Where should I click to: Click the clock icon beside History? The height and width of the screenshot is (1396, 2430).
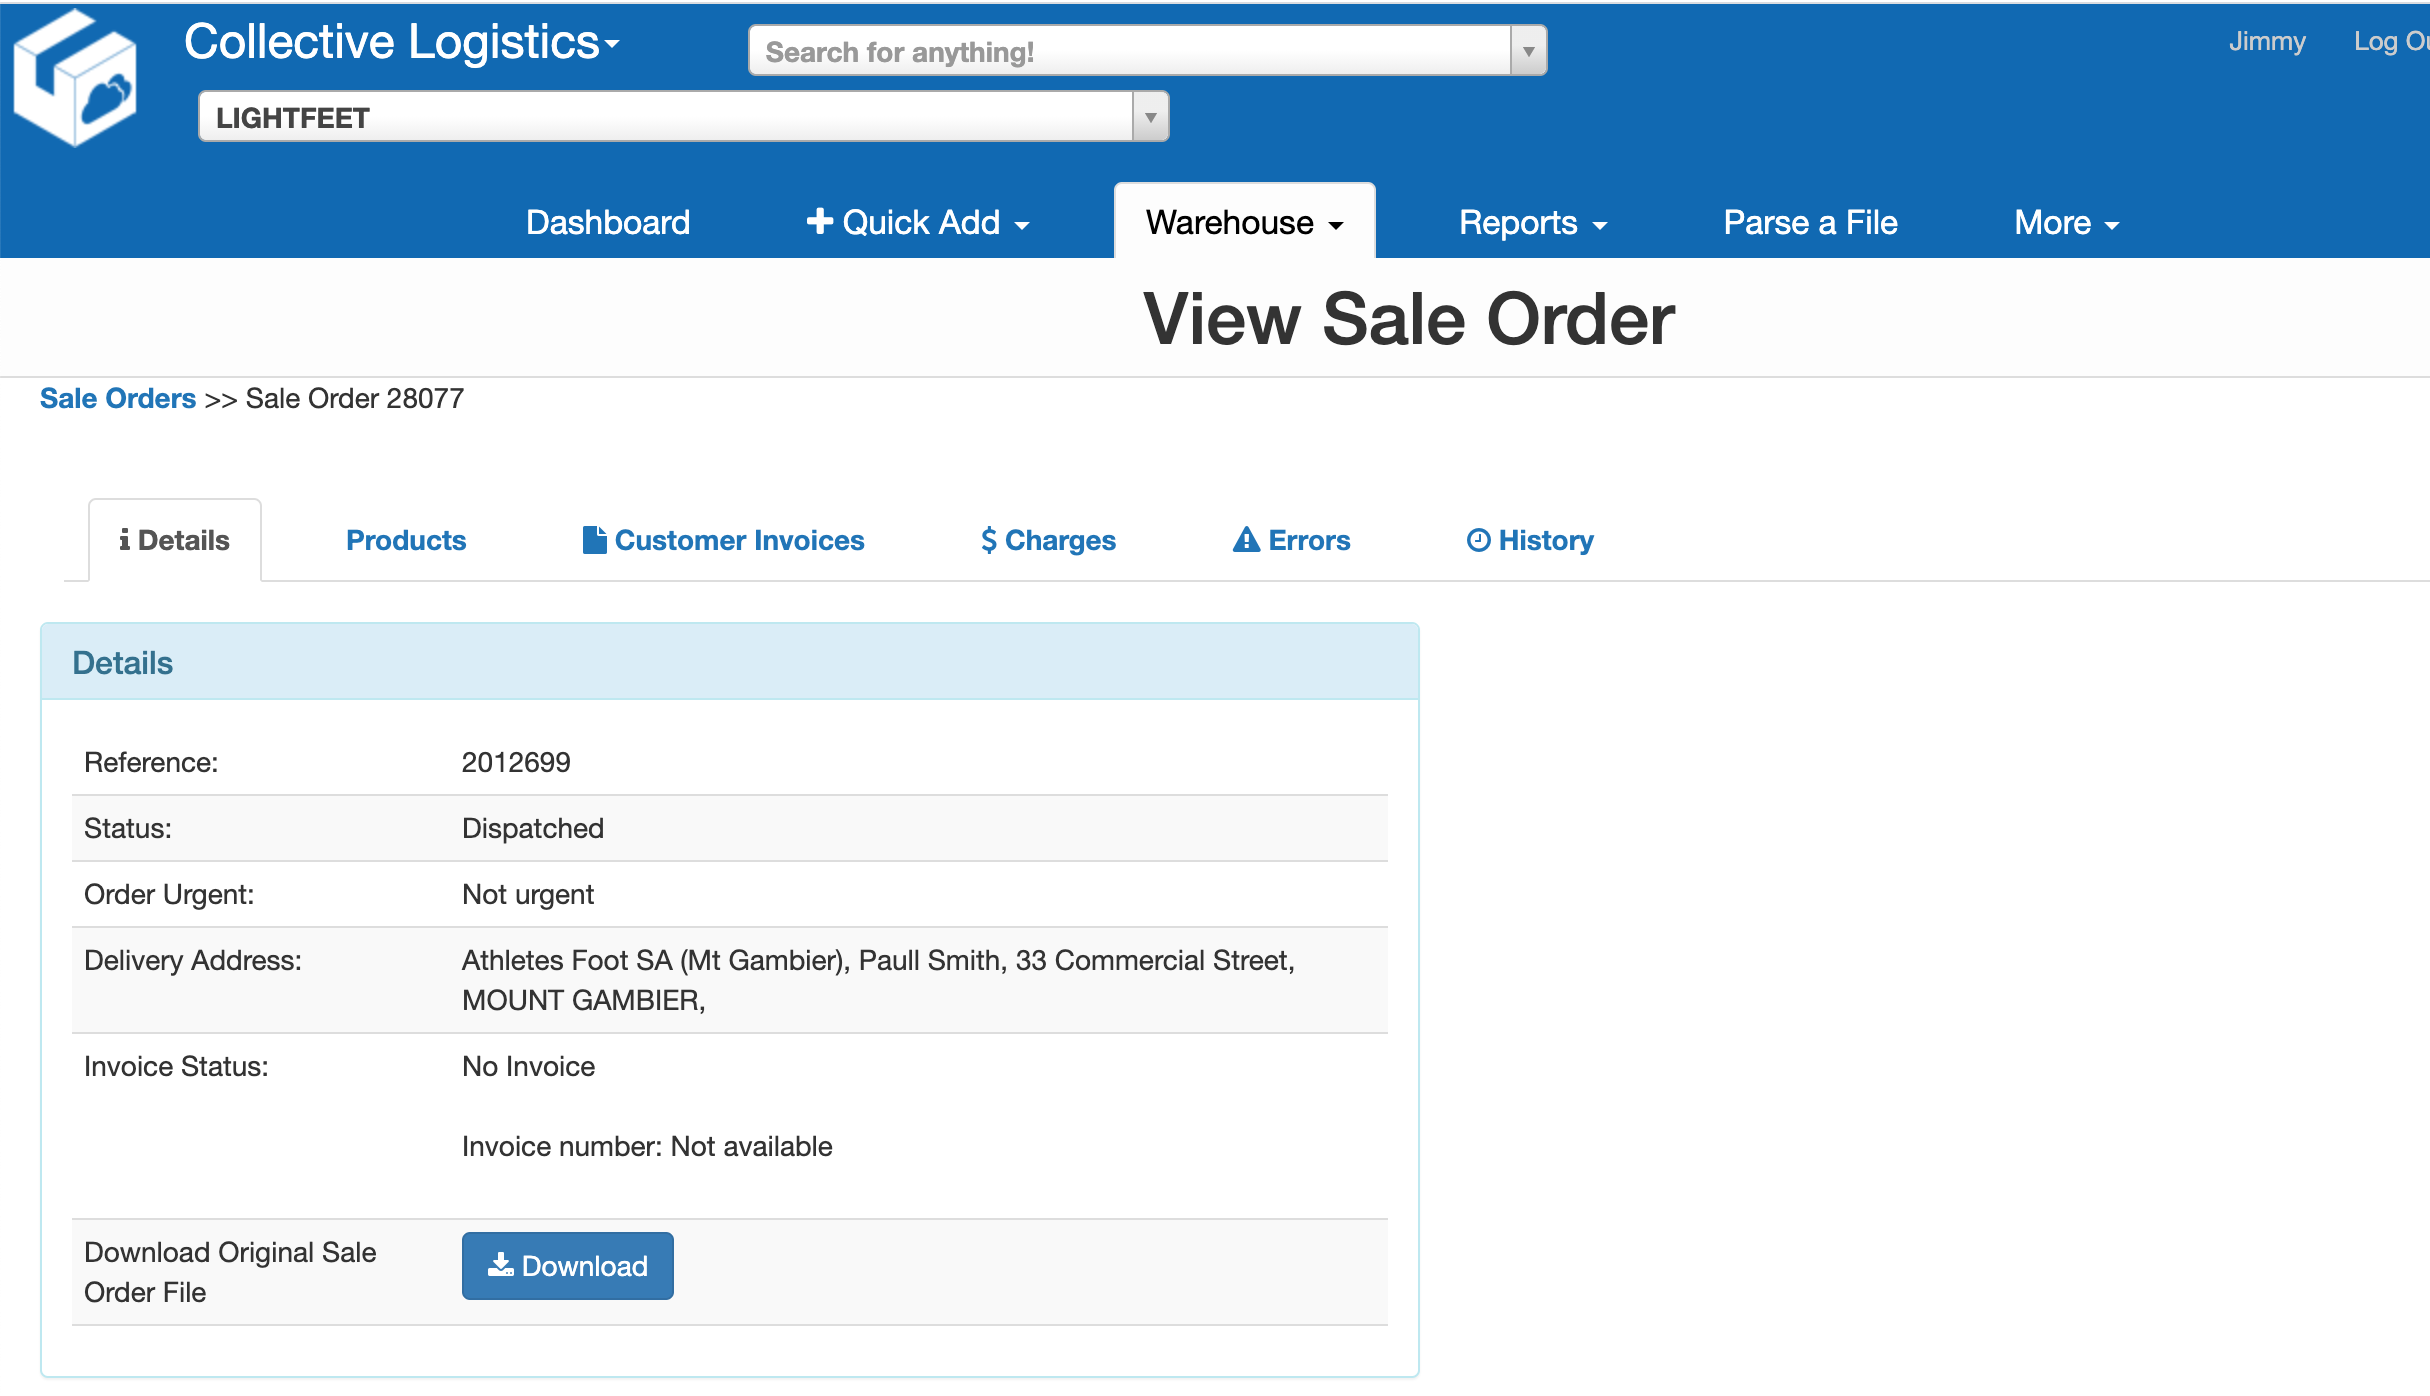click(x=1478, y=540)
